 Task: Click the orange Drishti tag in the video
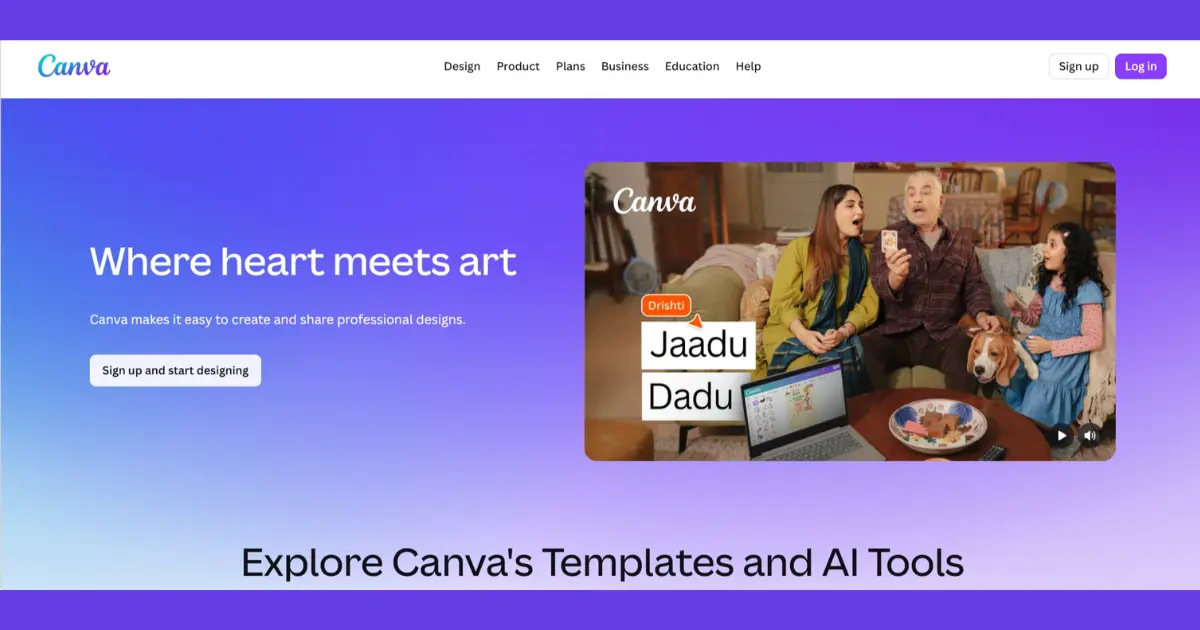pos(665,305)
